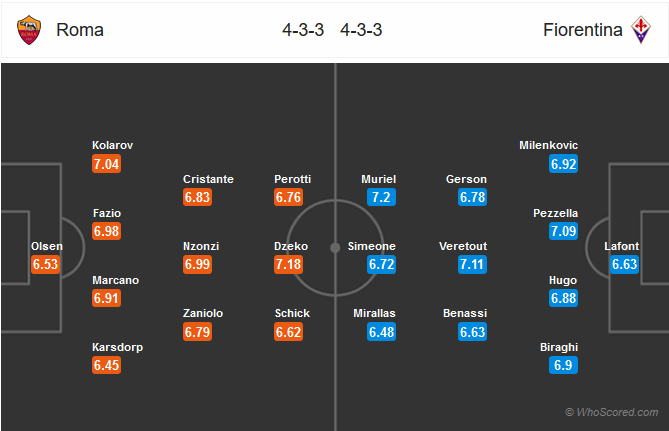Image resolution: width=669 pixels, height=431 pixels.
Task: Open the Fiorentina team name link
Action: tap(582, 30)
